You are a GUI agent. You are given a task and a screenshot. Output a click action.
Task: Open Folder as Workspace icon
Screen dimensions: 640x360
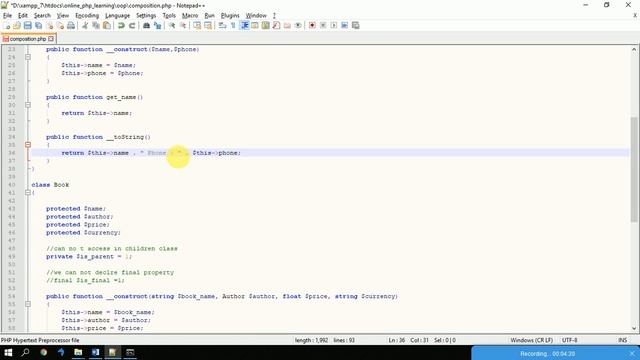tap(287, 25)
